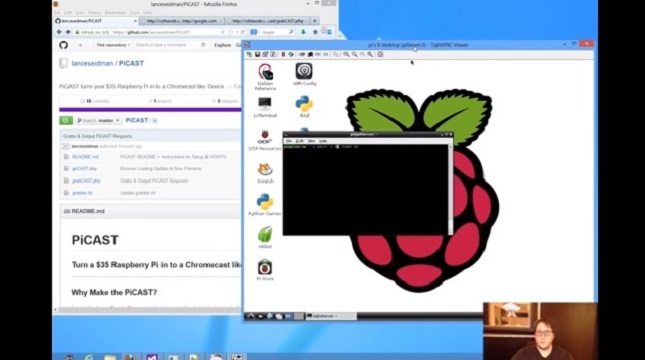Launch WiFi Config desktop icon
The width and height of the screenshot is (645, 360).
tap(304, 74)
